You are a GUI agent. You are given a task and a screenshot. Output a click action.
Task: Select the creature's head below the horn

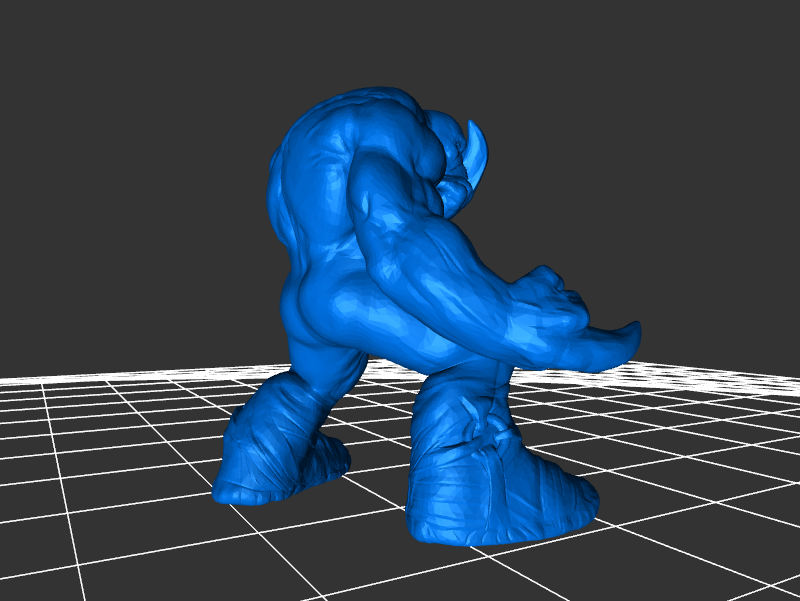pos(452,180)
